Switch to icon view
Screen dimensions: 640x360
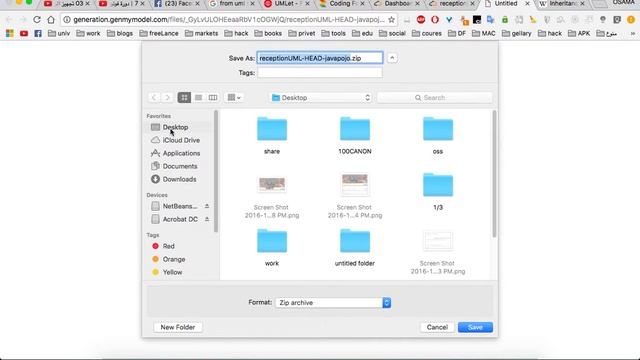[184, 98]
